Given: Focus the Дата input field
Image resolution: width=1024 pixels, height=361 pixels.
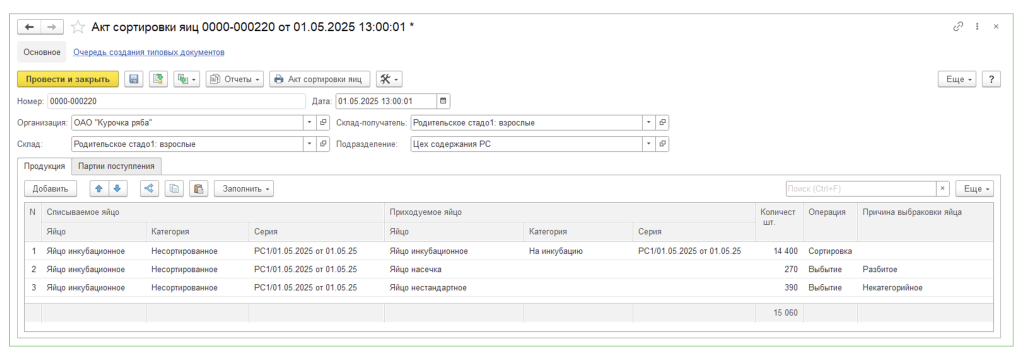Looking at the screenshot, I should [386, 101].
